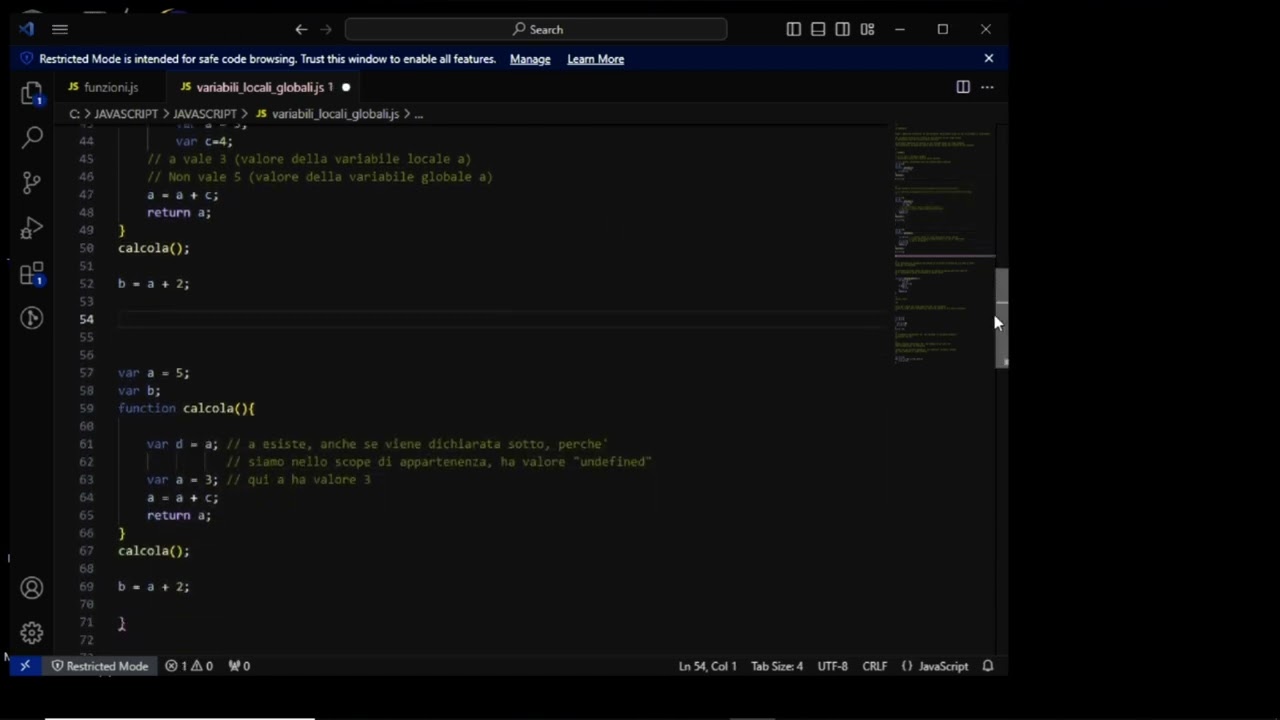Image resolution: width=1280 pixels, height=720 pixels.
Task: Click 'b = a + 2;' on line 69
Action: (153, 587)
